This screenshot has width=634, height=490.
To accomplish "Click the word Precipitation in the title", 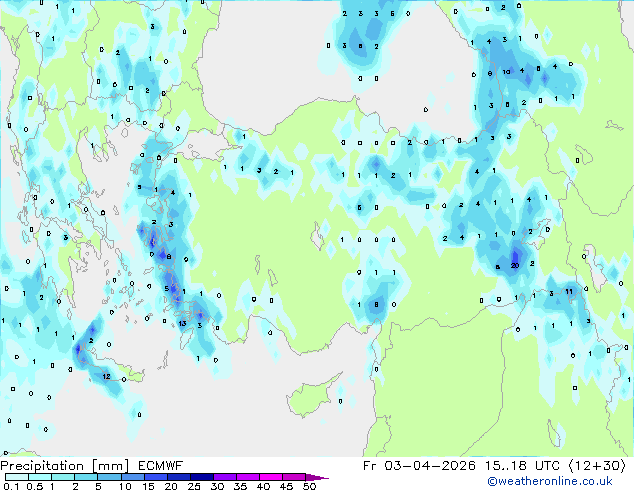I will click(x=42, y=466).
